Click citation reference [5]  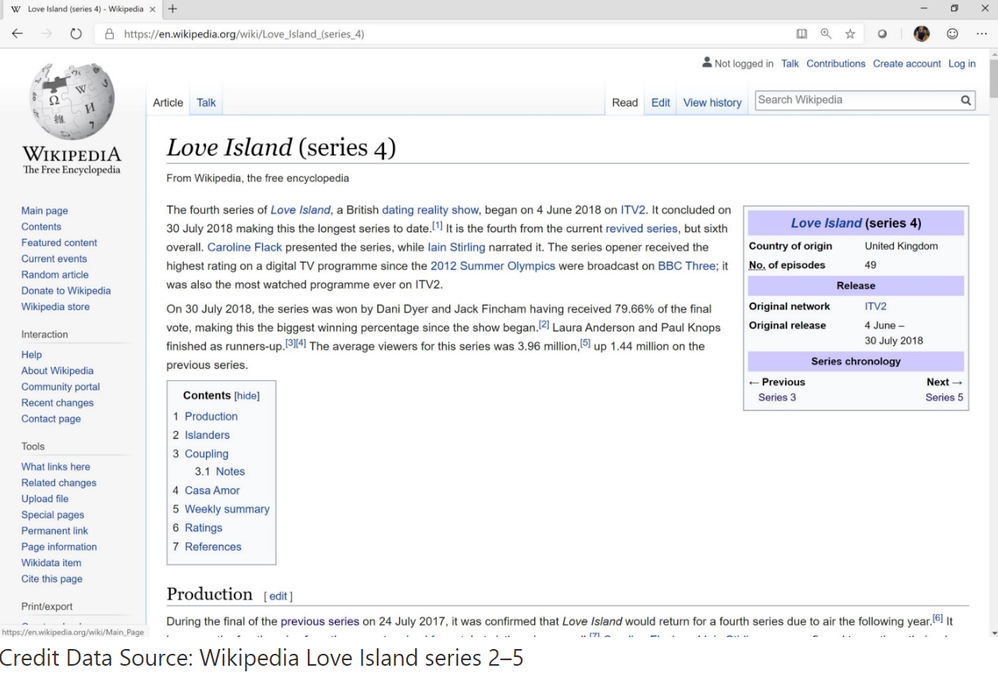point(585,343)
